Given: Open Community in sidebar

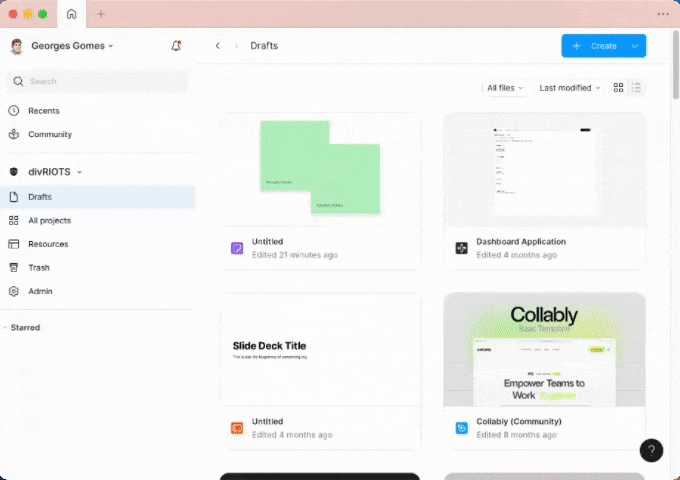Looking at the screenshot, I should (50, 134).
